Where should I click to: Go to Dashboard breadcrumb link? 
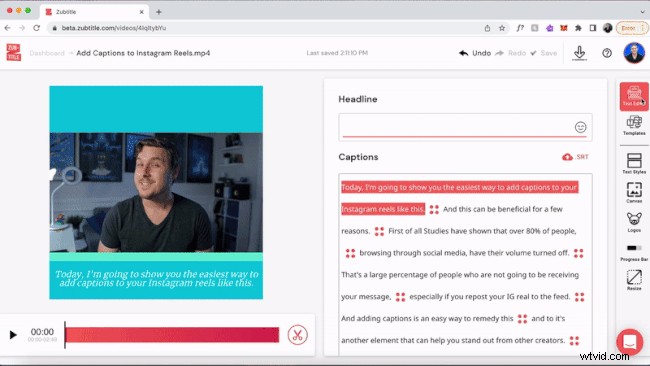[x=47, y=53]
